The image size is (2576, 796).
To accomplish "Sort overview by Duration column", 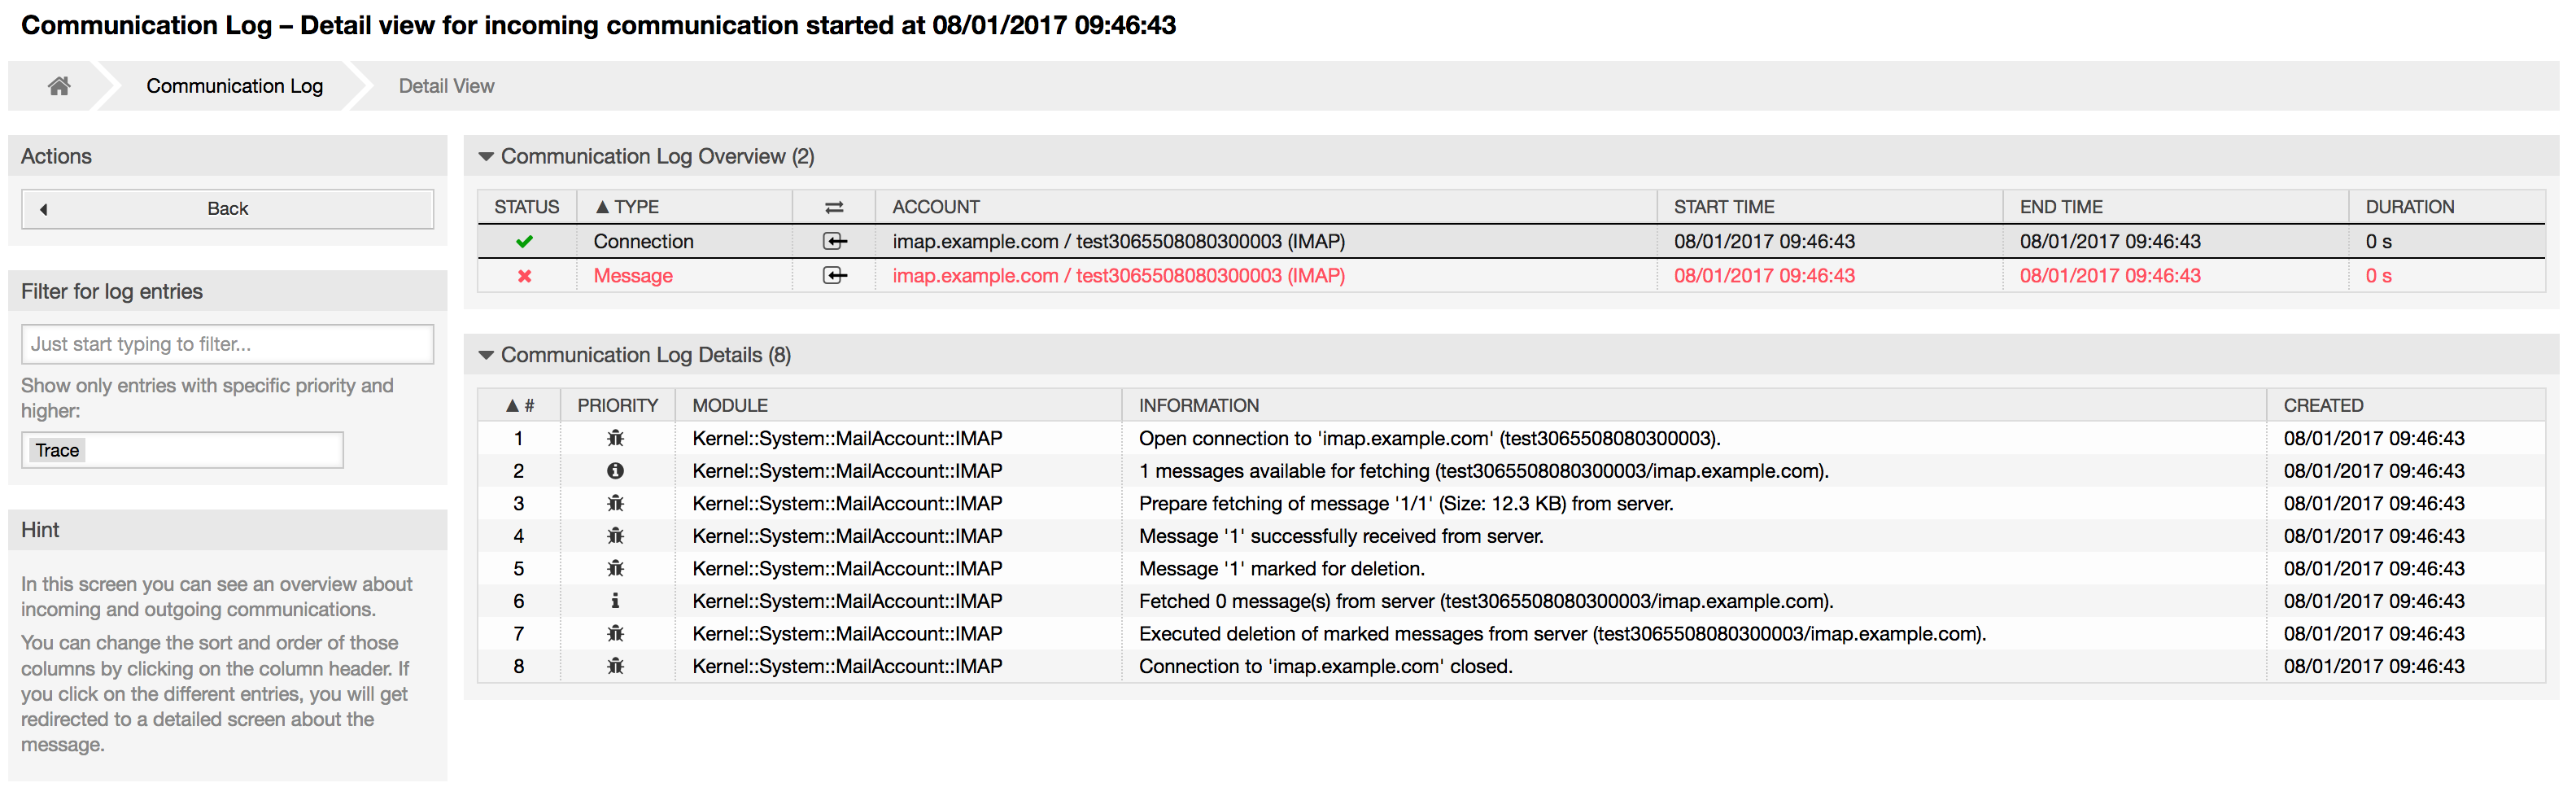I will (2409, 207).
